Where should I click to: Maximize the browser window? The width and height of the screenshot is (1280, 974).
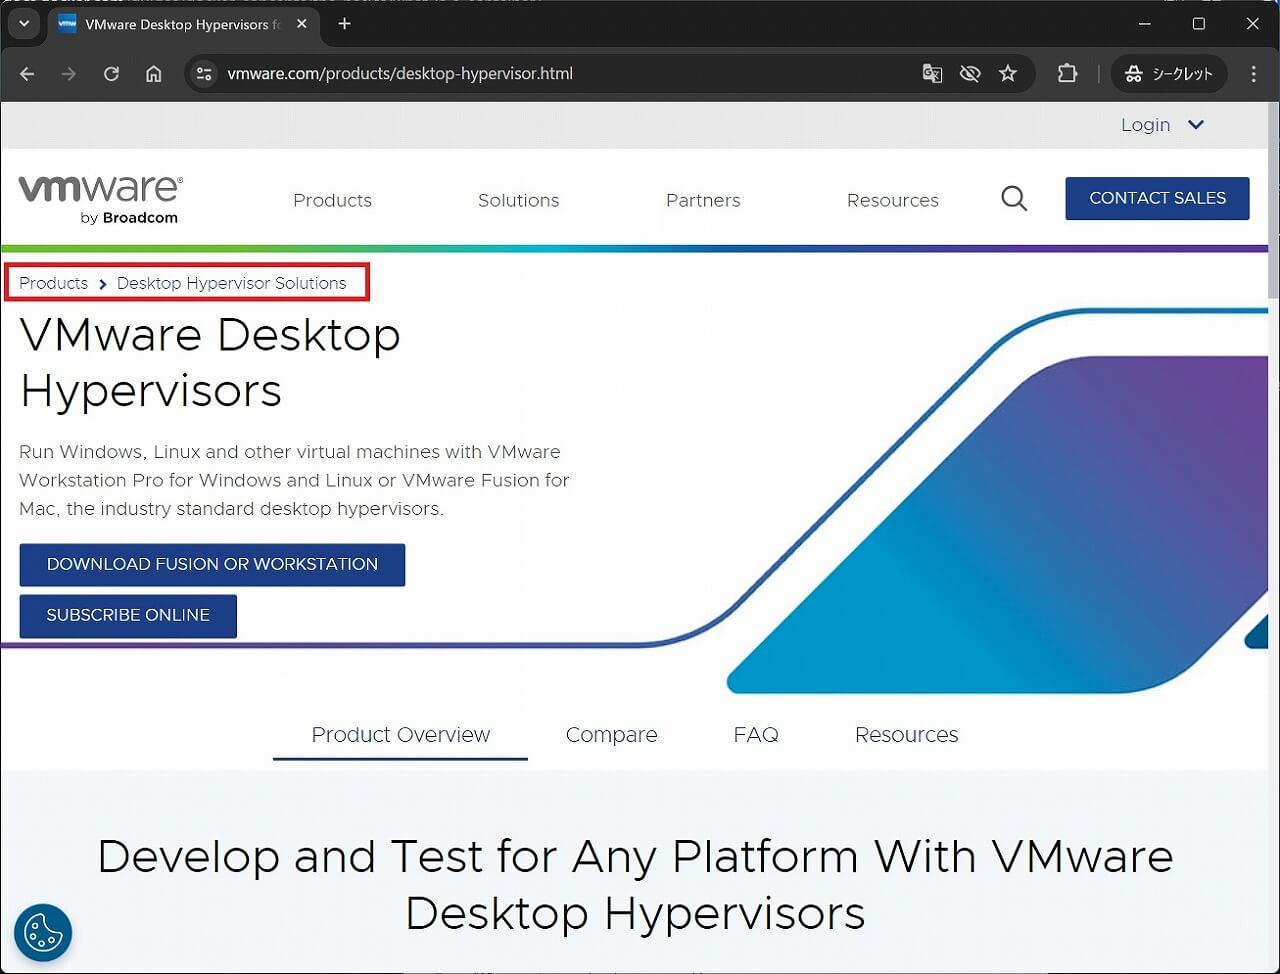1199,23
